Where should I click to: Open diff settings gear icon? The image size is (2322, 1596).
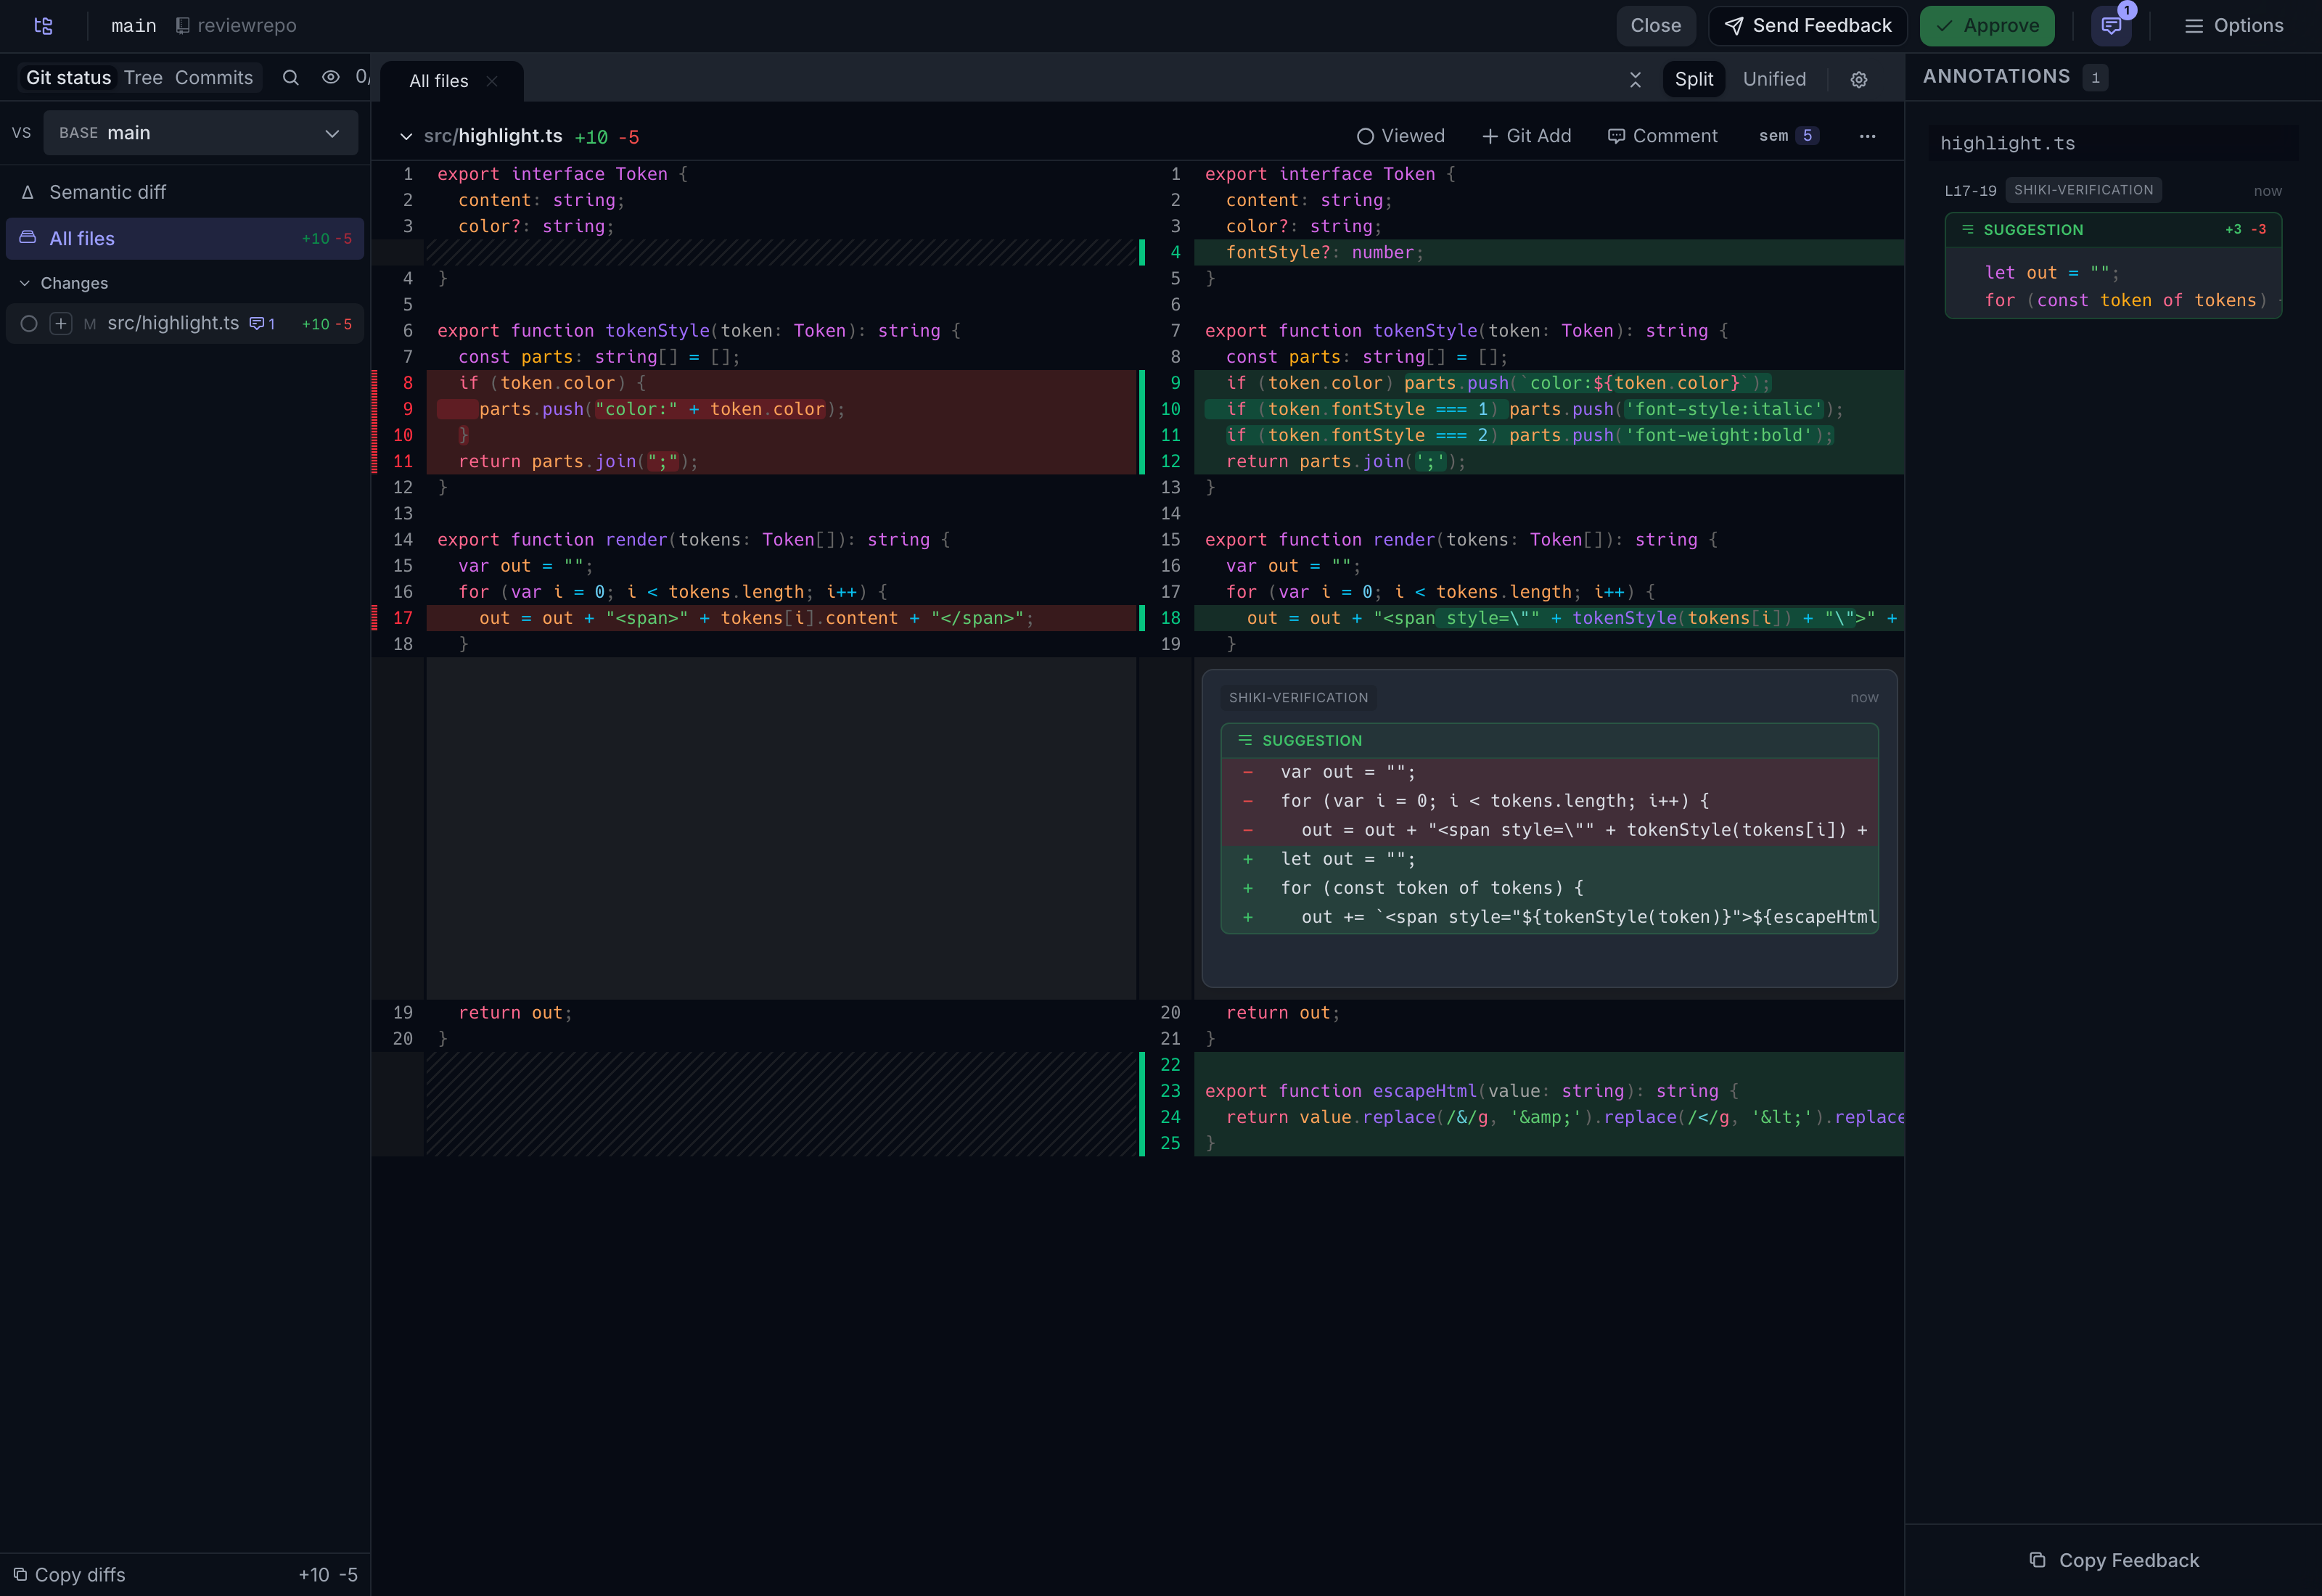click(x=1859, y=80)
